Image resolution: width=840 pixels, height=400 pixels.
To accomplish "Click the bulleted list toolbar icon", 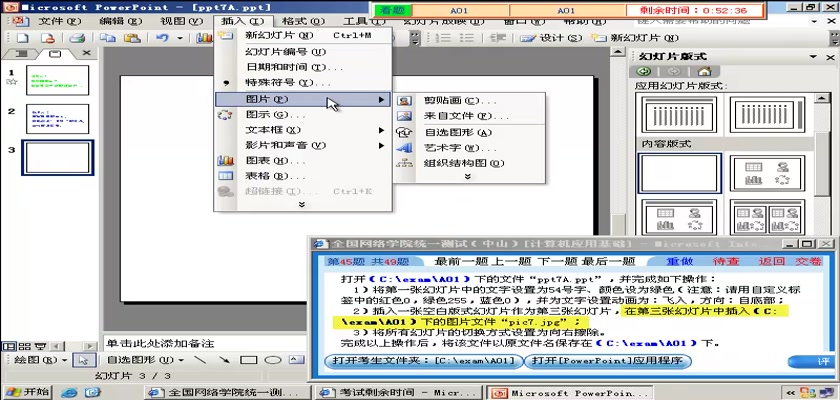I will point(467,38).
